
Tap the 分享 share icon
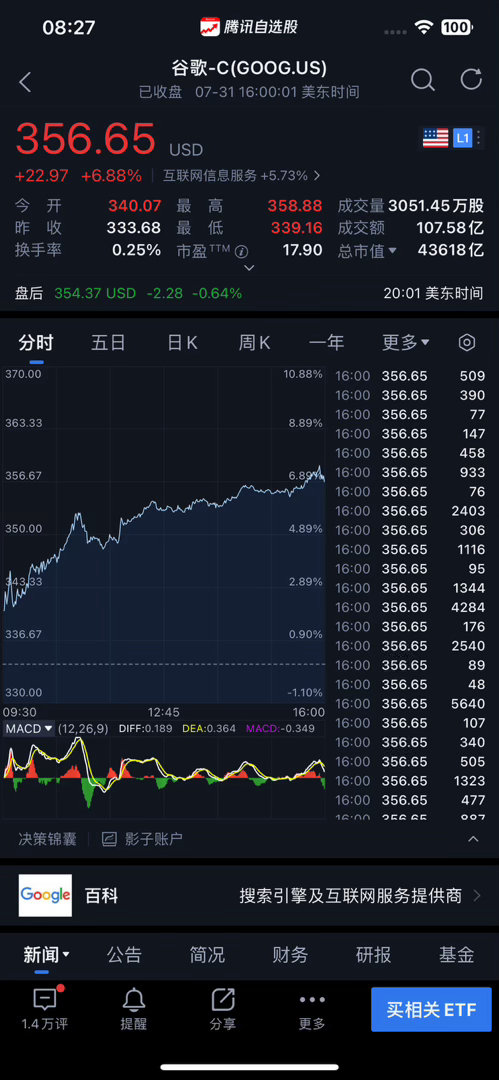pos(223,1000)
